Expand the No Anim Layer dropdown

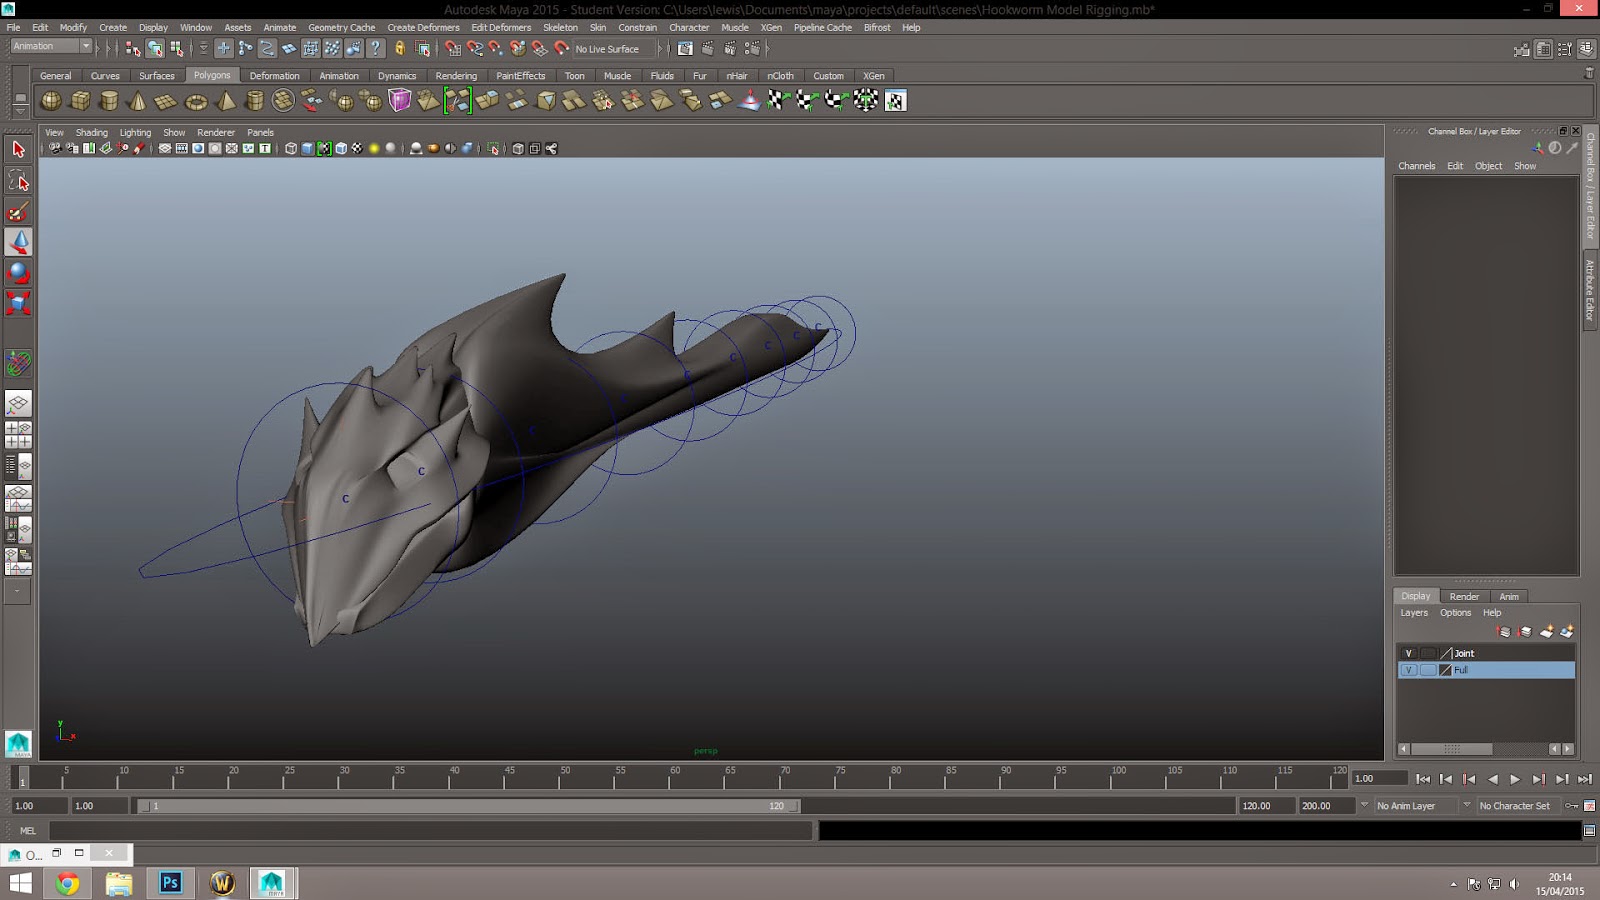pyautogui.click(x=1365, y=806)
